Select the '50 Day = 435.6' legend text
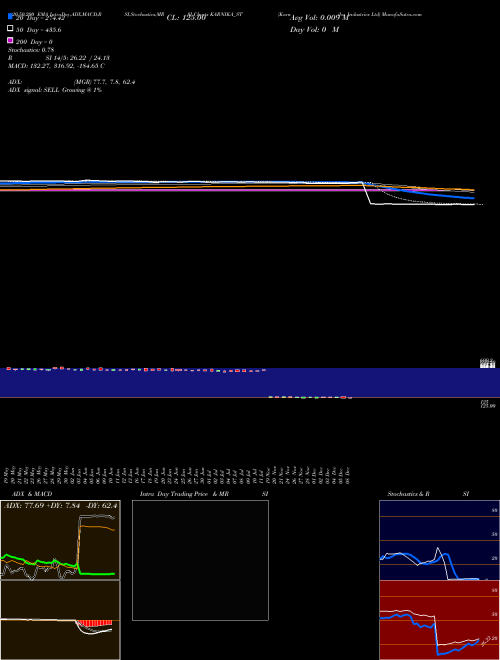 click(x=39, y=30)
